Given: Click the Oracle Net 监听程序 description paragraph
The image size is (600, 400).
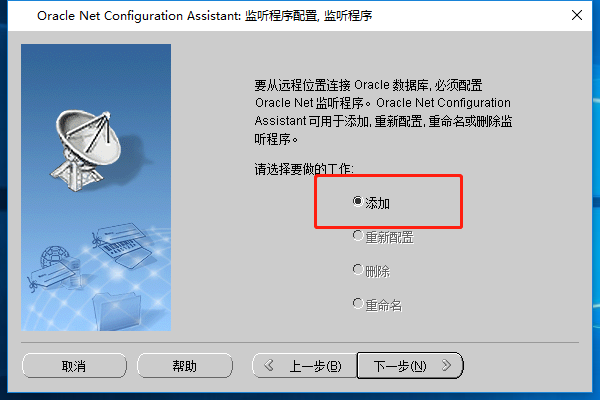Looking at the screenshot, I should 383,112.
